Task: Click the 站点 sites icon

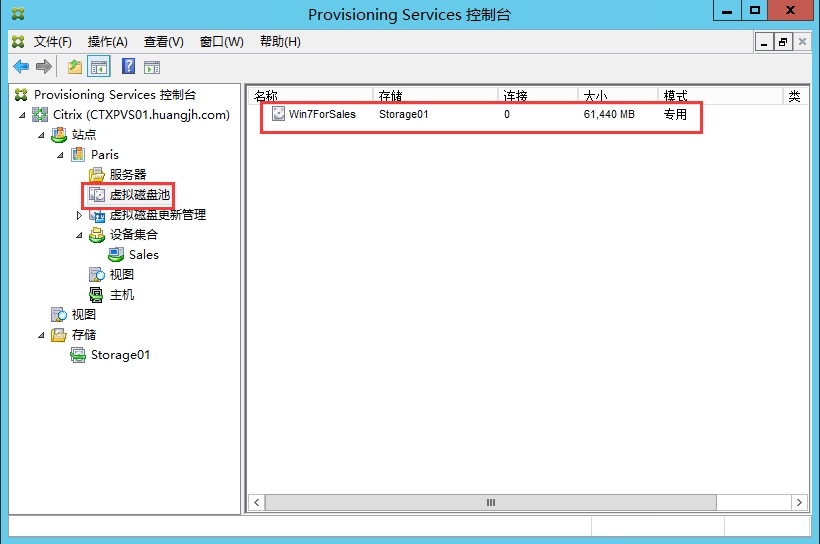Action: point(59,134)
